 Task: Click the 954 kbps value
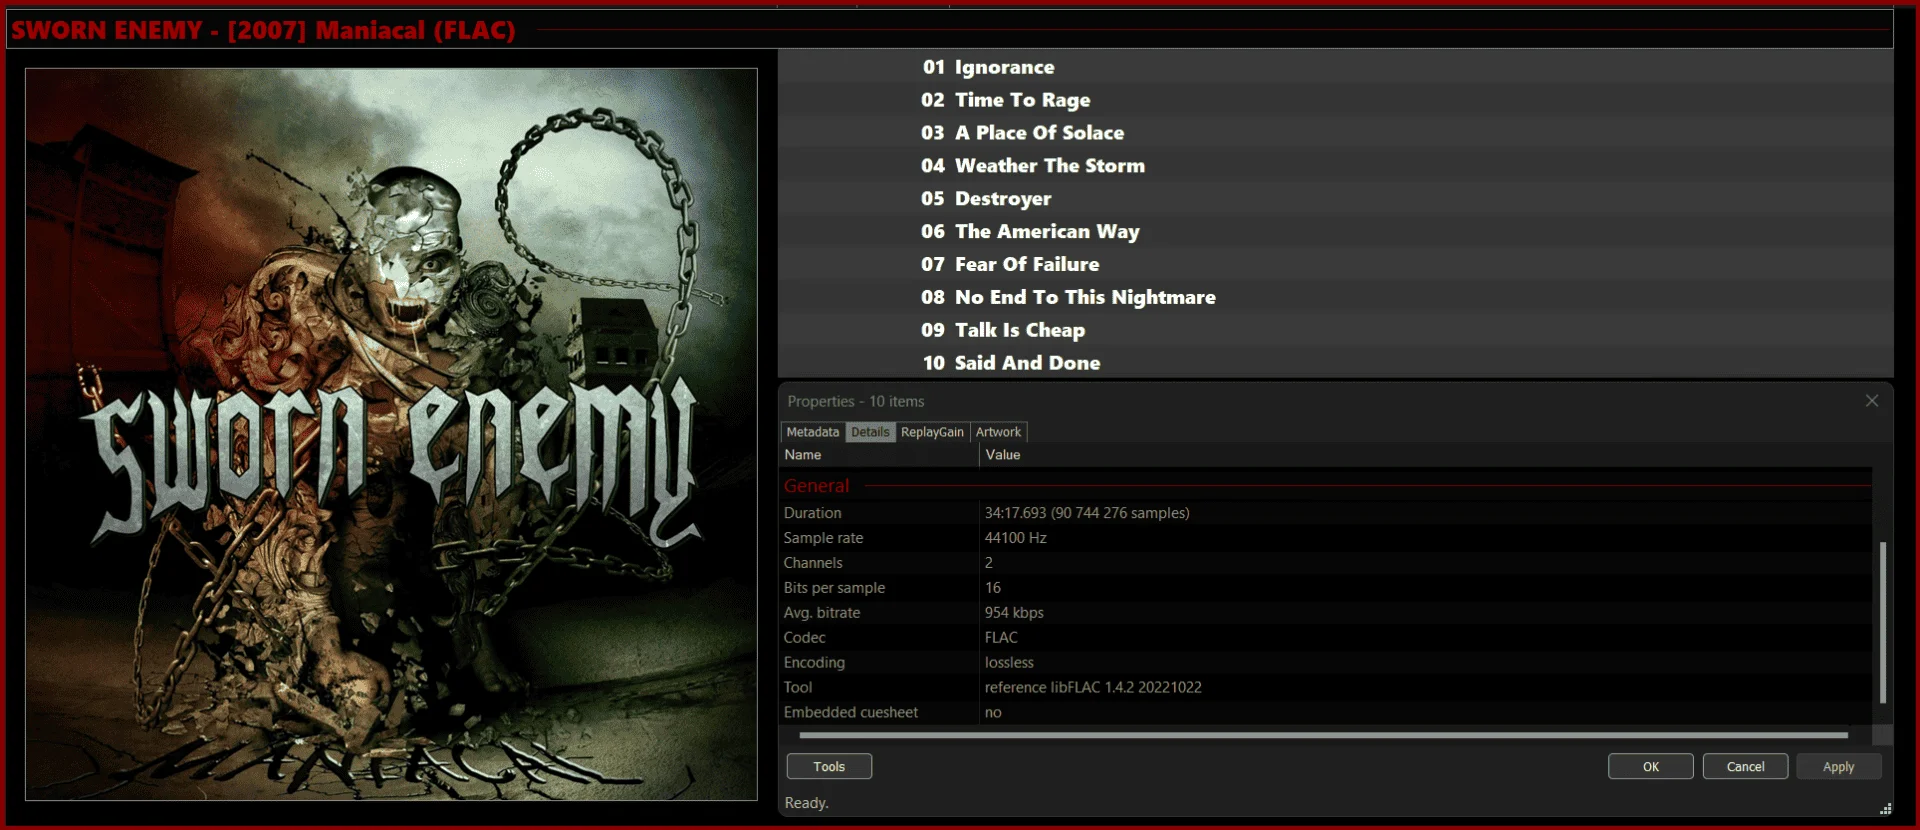point(1014,613)
